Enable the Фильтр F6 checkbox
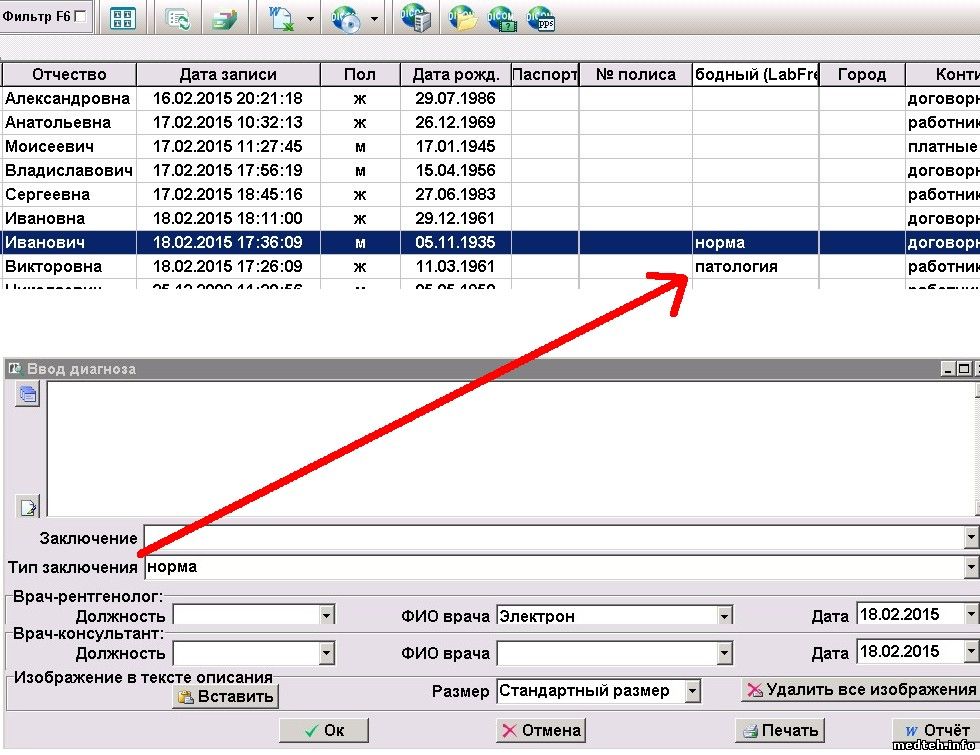 pos(80,17)
